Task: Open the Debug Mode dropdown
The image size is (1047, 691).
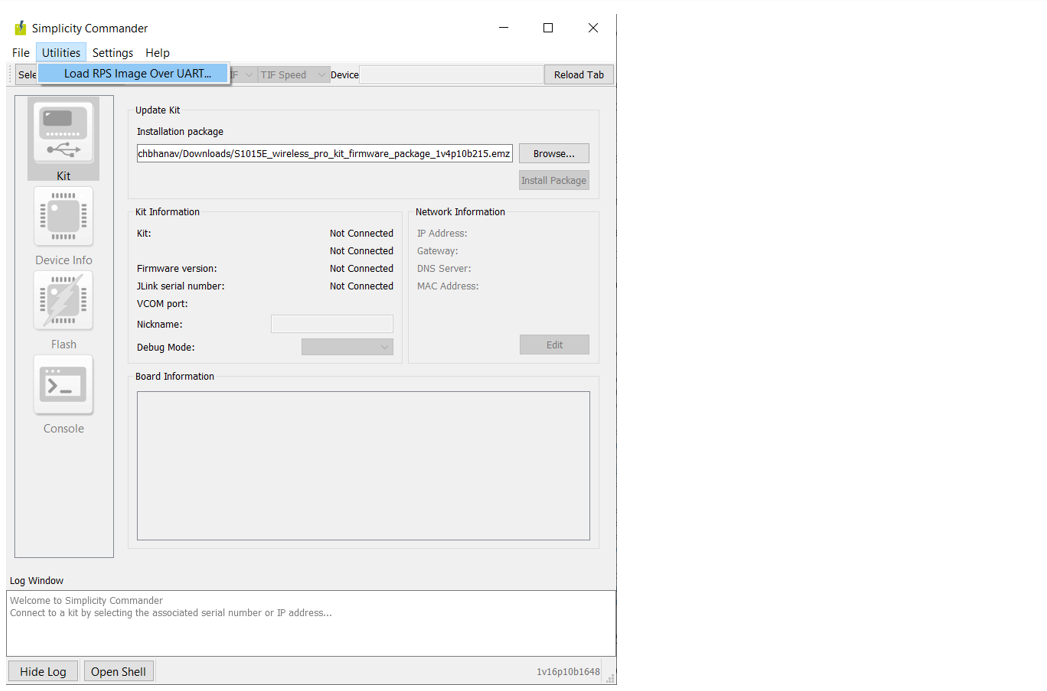Action: click(x=346, y=346)
